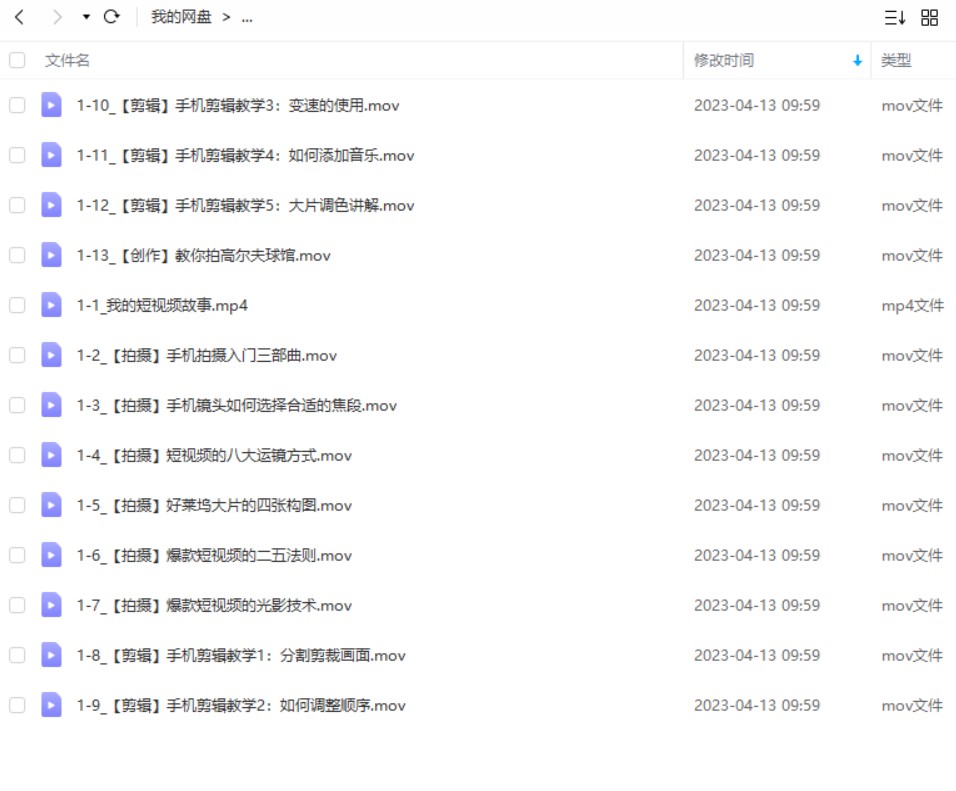This screenshot has width=956, height=791.
Task: Click video icon of 1-9 如何调整顺序.mov
Action: click(x=51, y=705)
